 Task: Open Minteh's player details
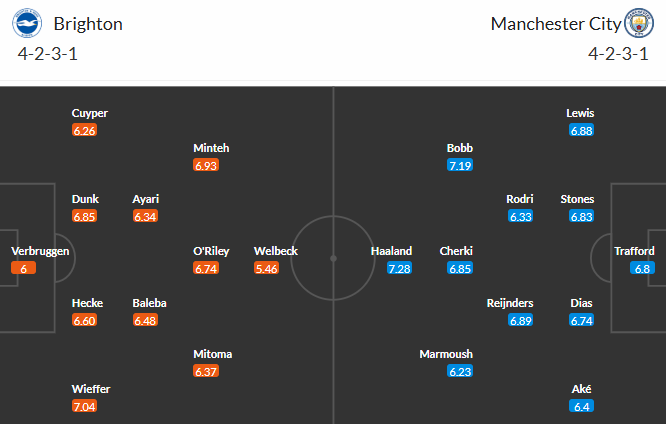click(211, 148)
